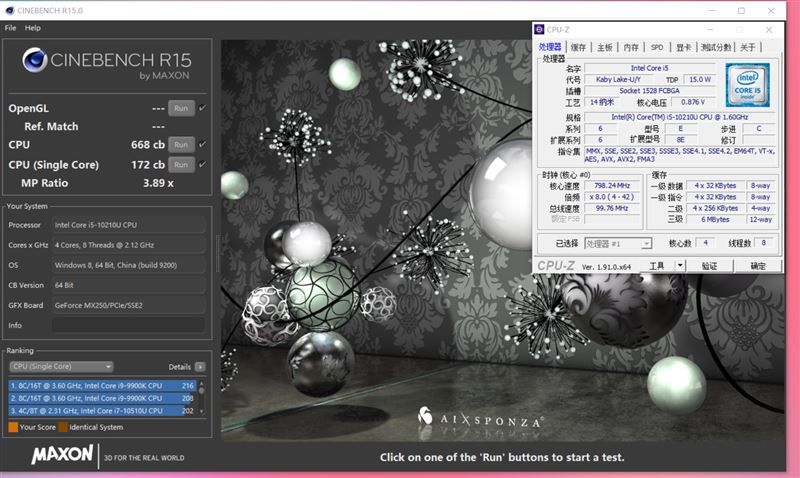The image size is (800, 478).
Task: Switch to the 测试分数 tab in CPU-Z
Action: (716, 47)
